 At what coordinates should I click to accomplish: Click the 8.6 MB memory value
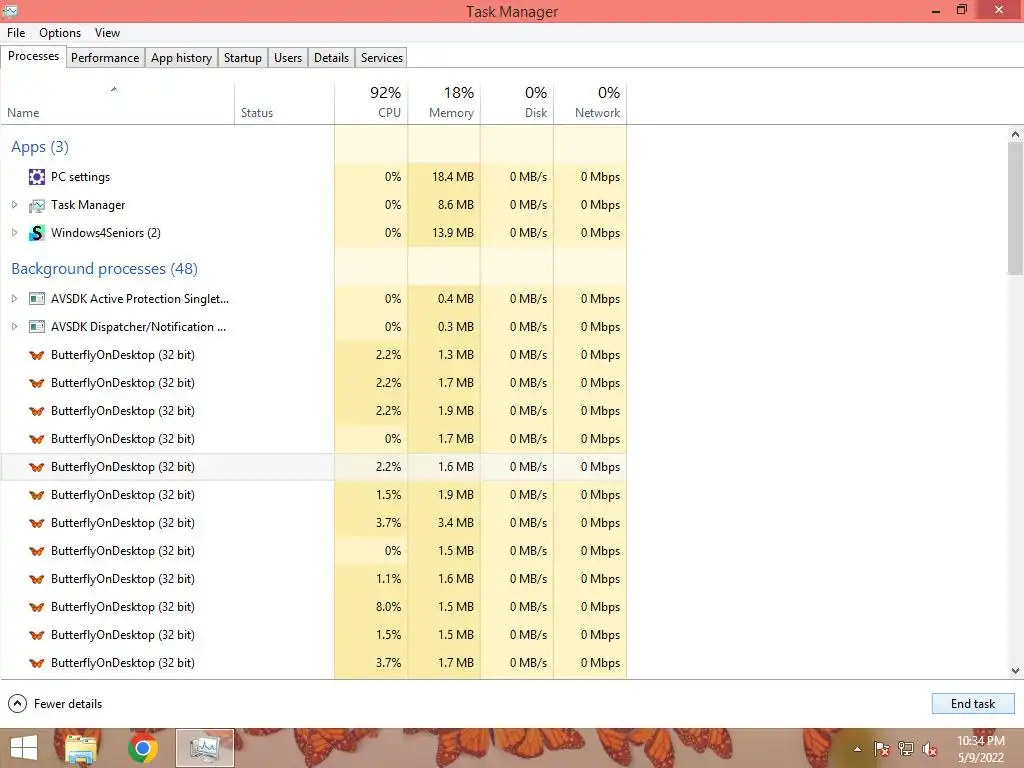[x=456, y=205]
